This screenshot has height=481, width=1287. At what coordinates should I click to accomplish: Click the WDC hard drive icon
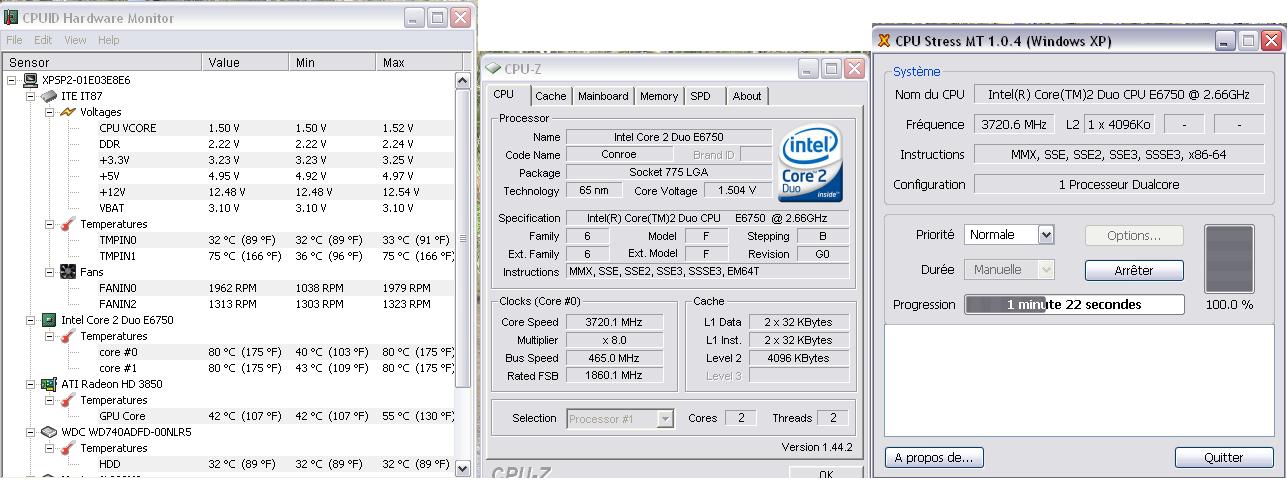point(48,432)
